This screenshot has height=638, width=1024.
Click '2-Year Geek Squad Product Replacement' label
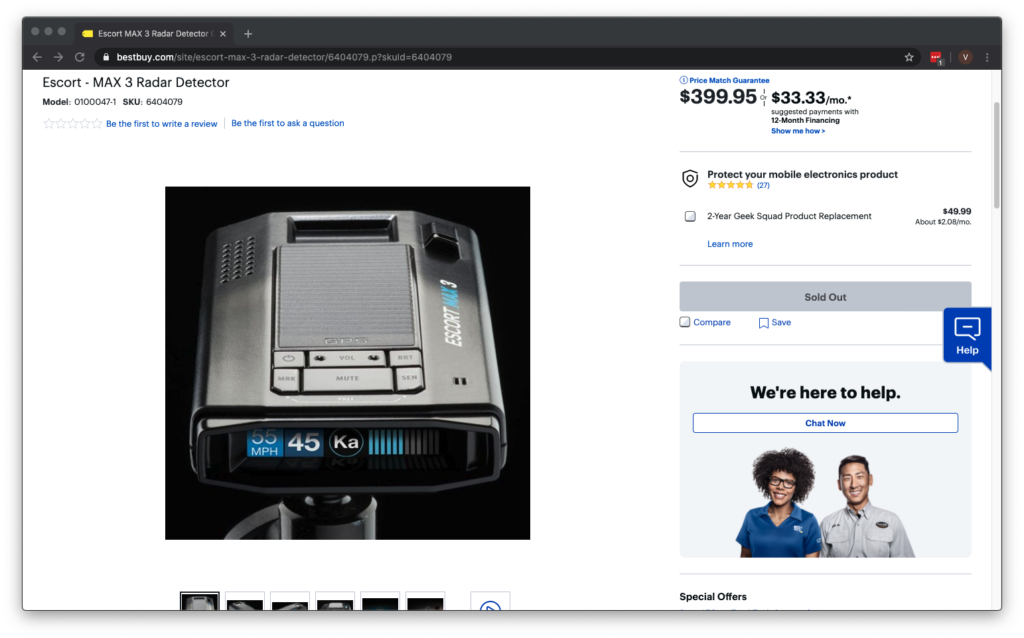pos(789,216)
